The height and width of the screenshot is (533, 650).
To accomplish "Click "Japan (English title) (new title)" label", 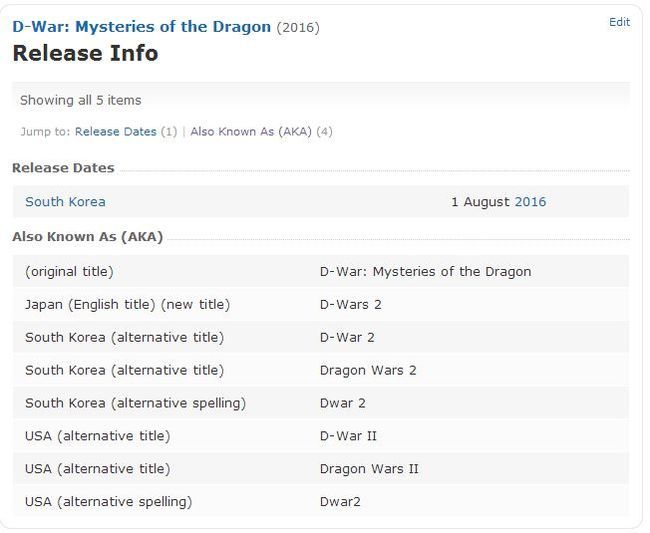I will coord(127,304).
